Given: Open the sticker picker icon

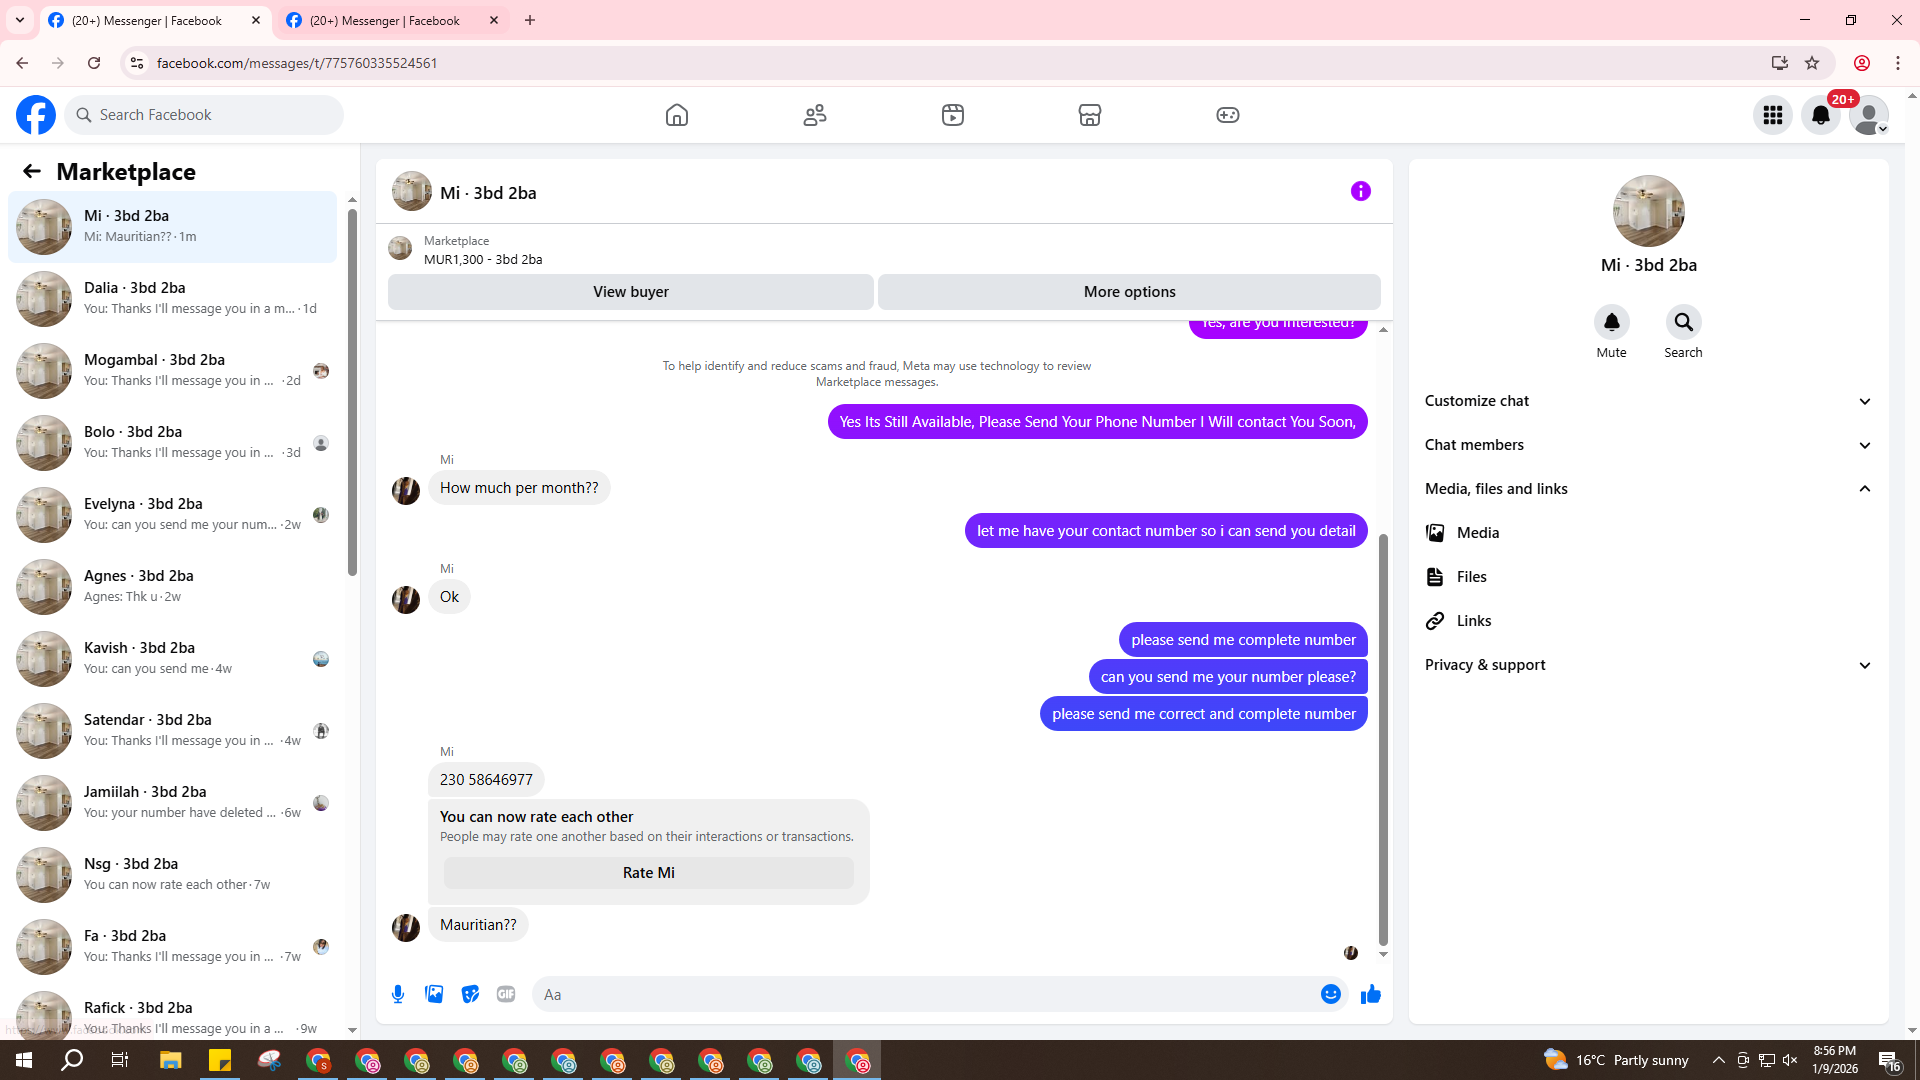Looking at the screenshot, I should 470,994.
